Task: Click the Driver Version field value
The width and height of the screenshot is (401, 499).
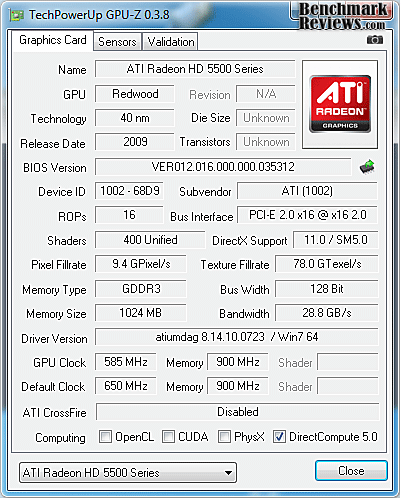Action: coord(237,337)
